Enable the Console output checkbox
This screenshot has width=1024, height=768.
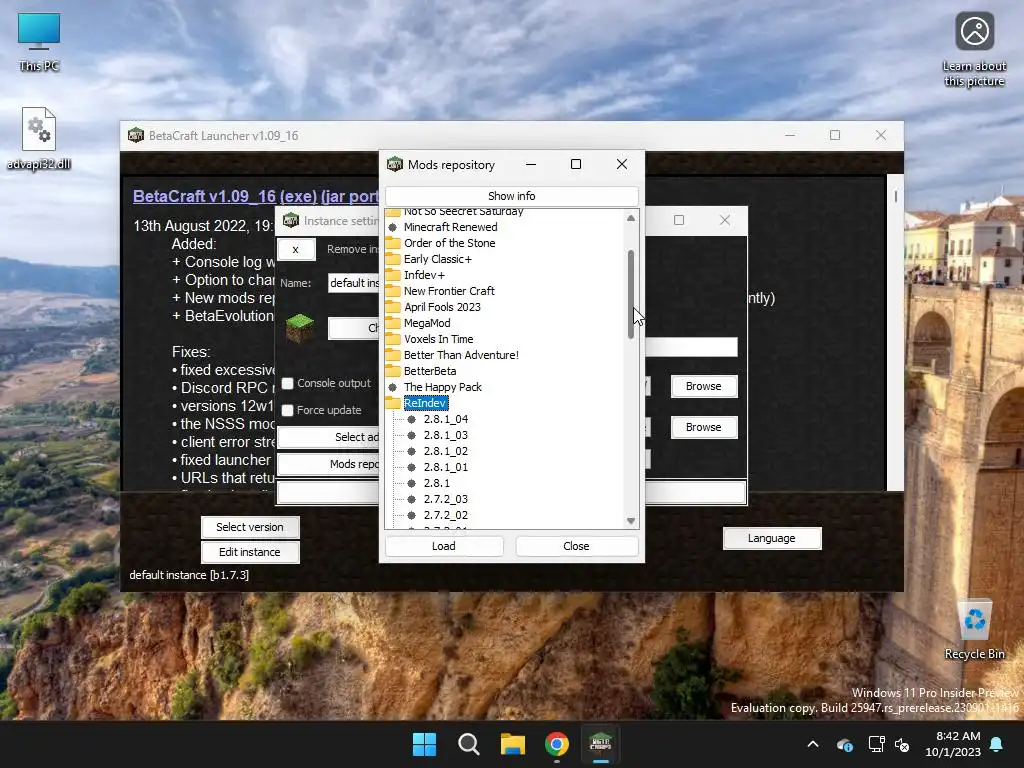(x=287, y=383)
